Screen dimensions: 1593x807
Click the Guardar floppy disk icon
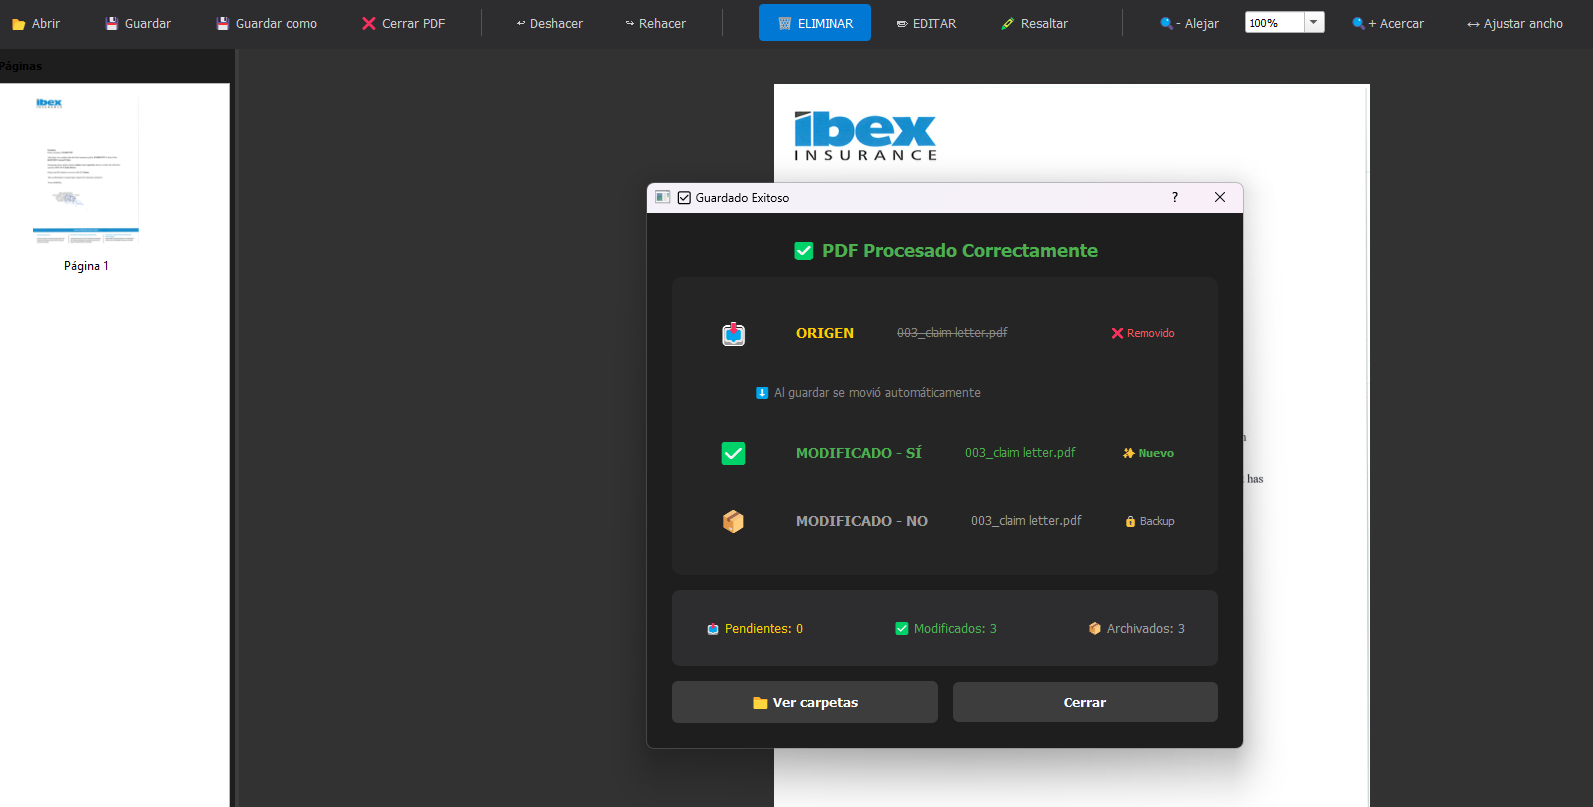click(112, 24)
